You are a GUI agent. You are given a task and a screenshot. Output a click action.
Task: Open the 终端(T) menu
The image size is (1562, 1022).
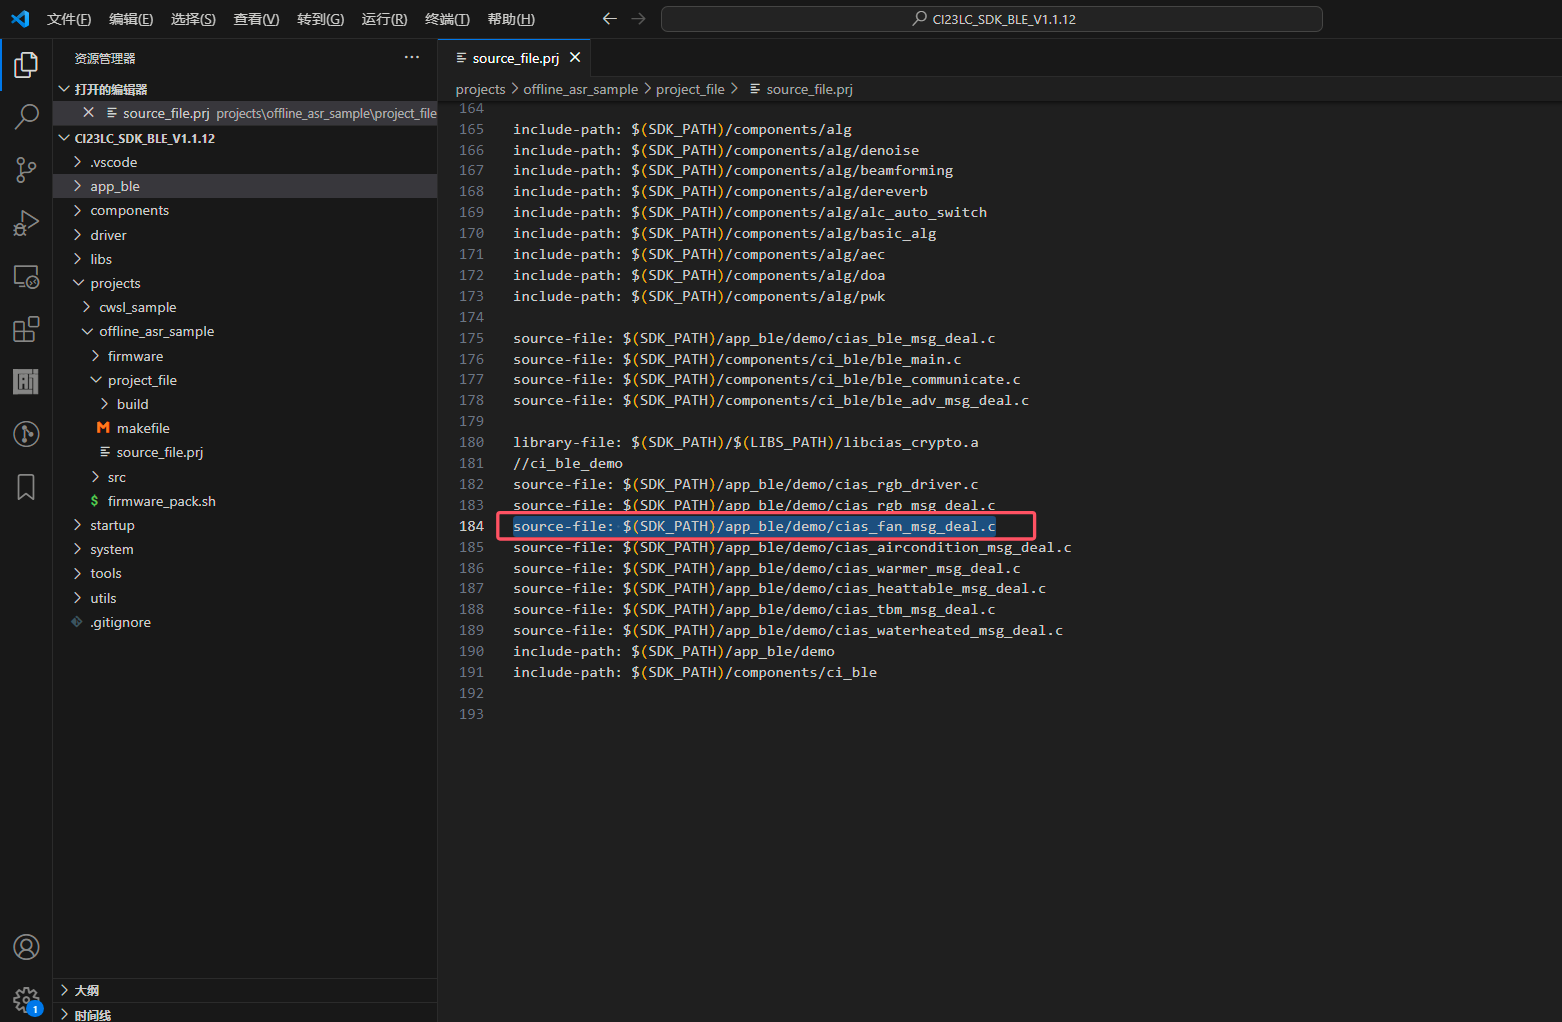point(447,19)
